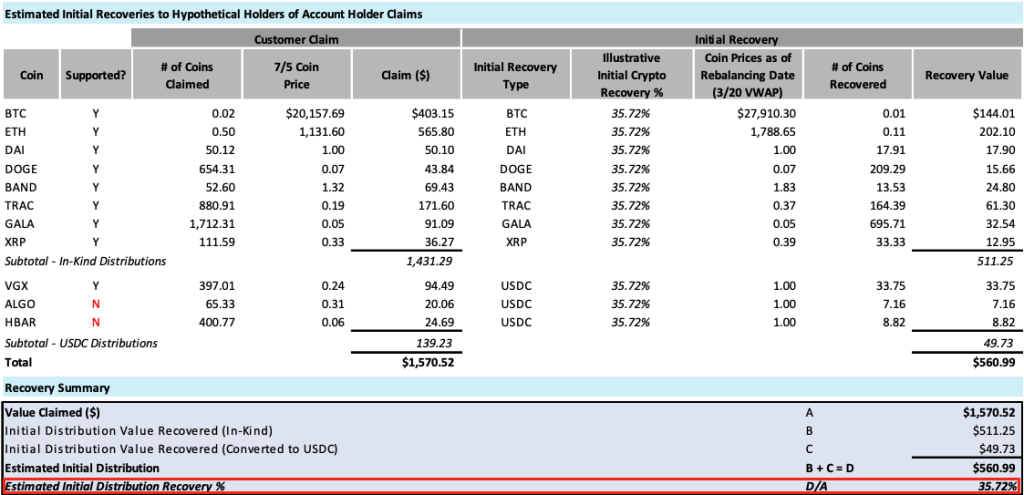
Task: Click the "N" supported flag for HBAR
Action: click(96, 322)
